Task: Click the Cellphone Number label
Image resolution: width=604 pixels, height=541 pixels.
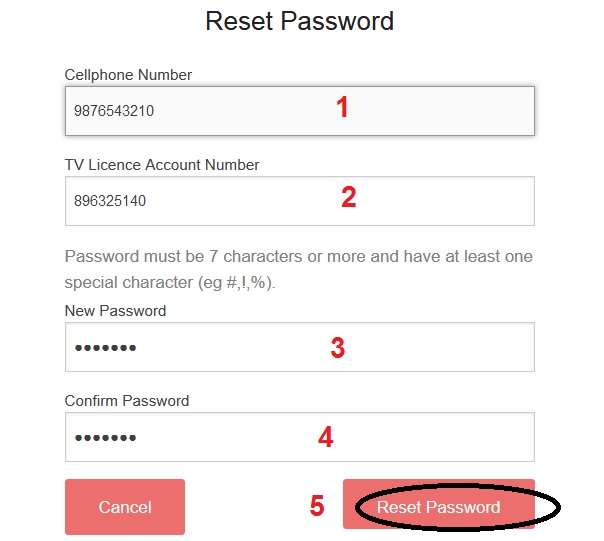Action: (128, 75)
